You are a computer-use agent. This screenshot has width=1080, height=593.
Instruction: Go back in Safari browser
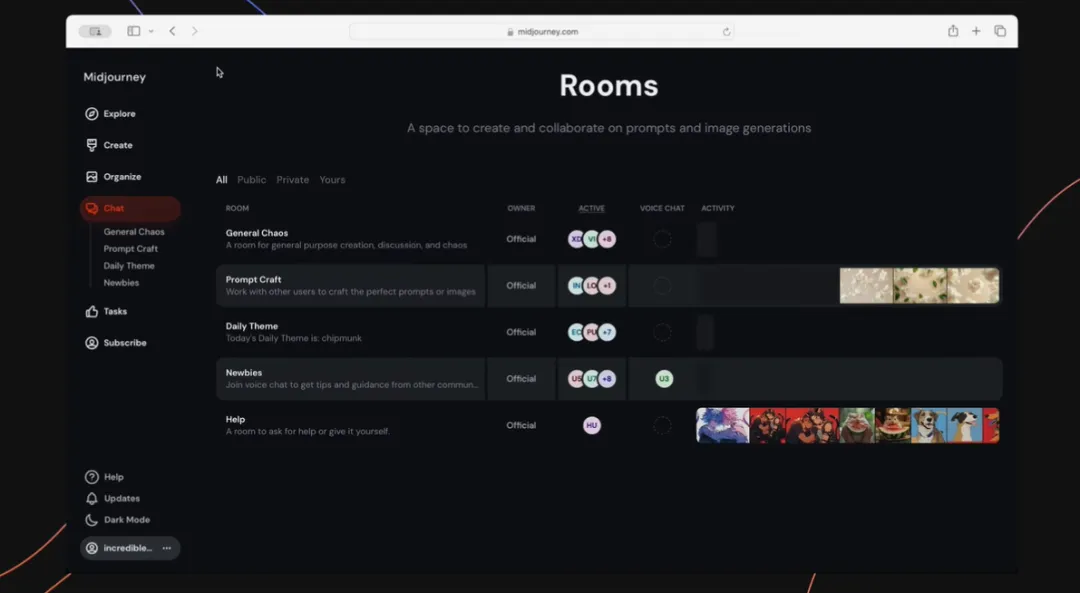[172, 31]
